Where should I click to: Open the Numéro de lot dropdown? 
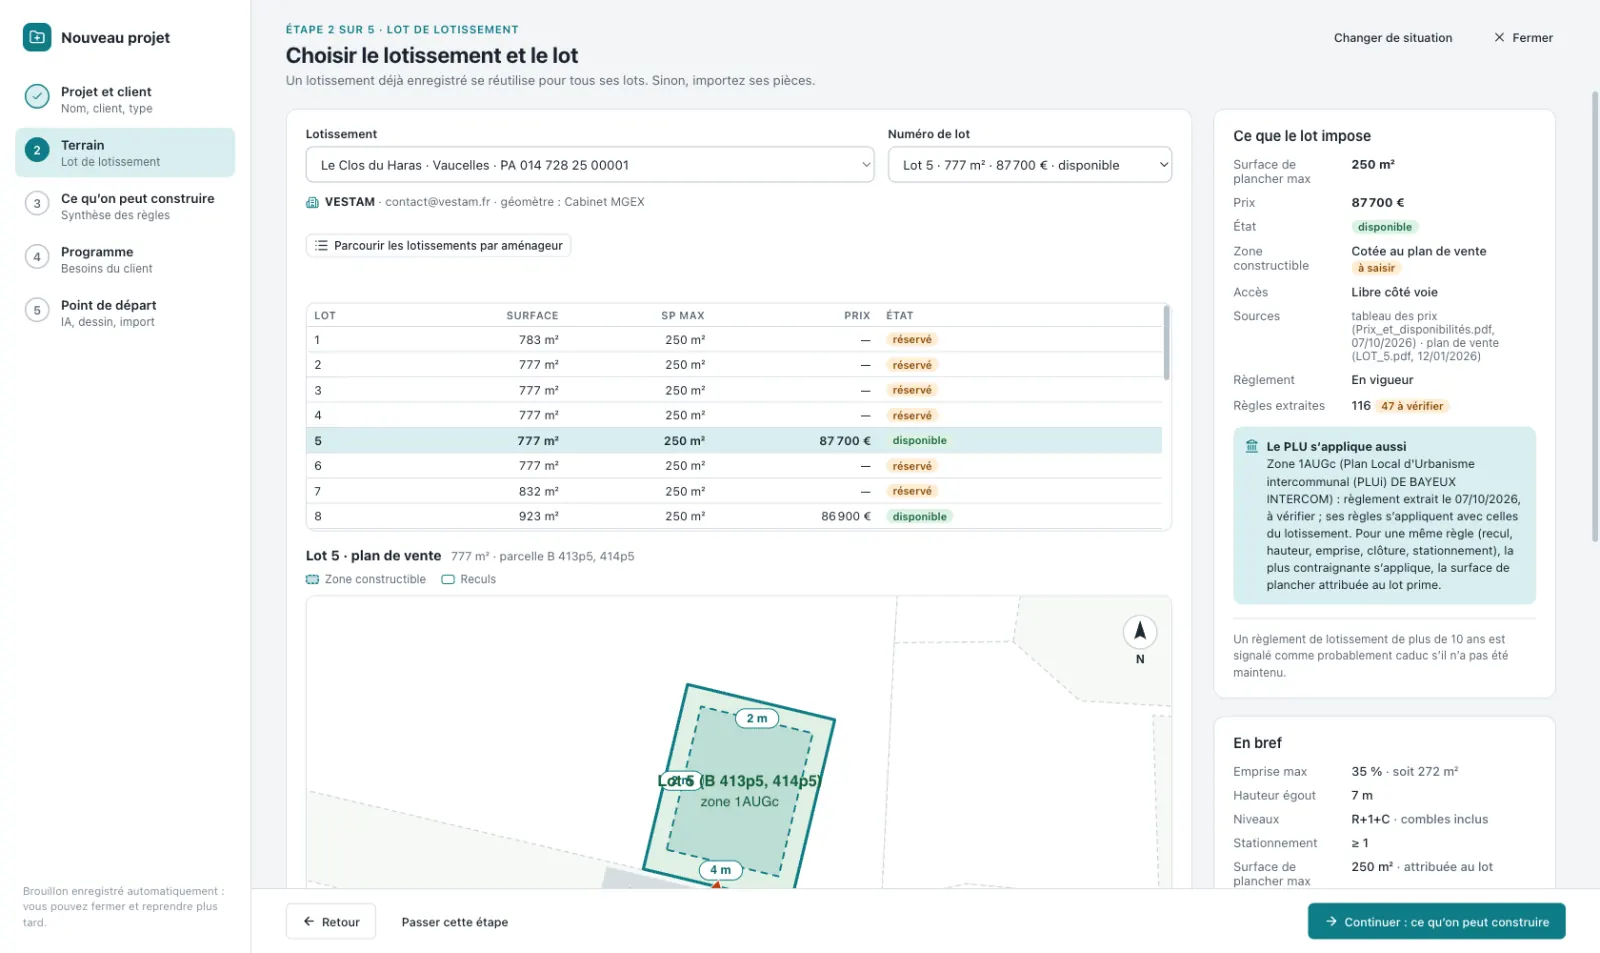(1030, 165)
